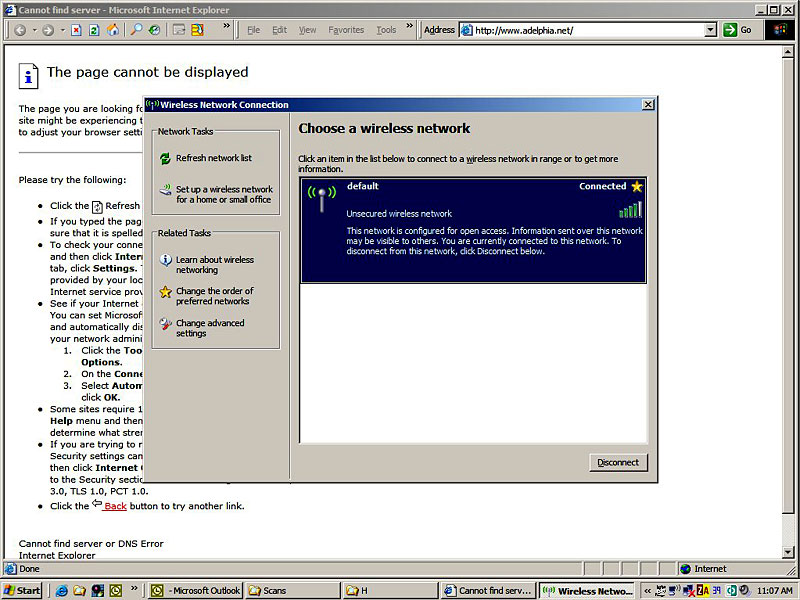Screen dimensions: 800x600
Task: Switch to Microsoft Outlook in the taskbar
Action: click(196, 590)
